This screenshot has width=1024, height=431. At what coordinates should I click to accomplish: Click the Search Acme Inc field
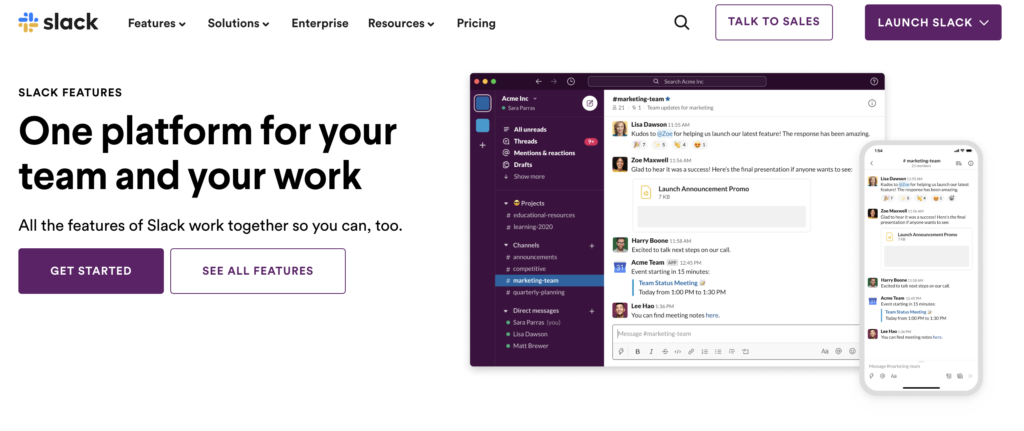coord(677,82)
